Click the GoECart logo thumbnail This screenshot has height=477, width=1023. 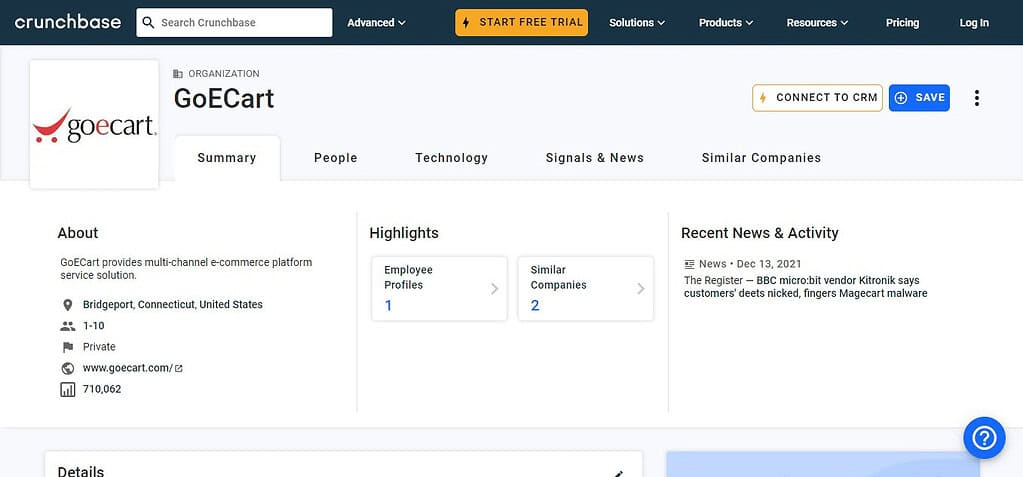(94, 125)
